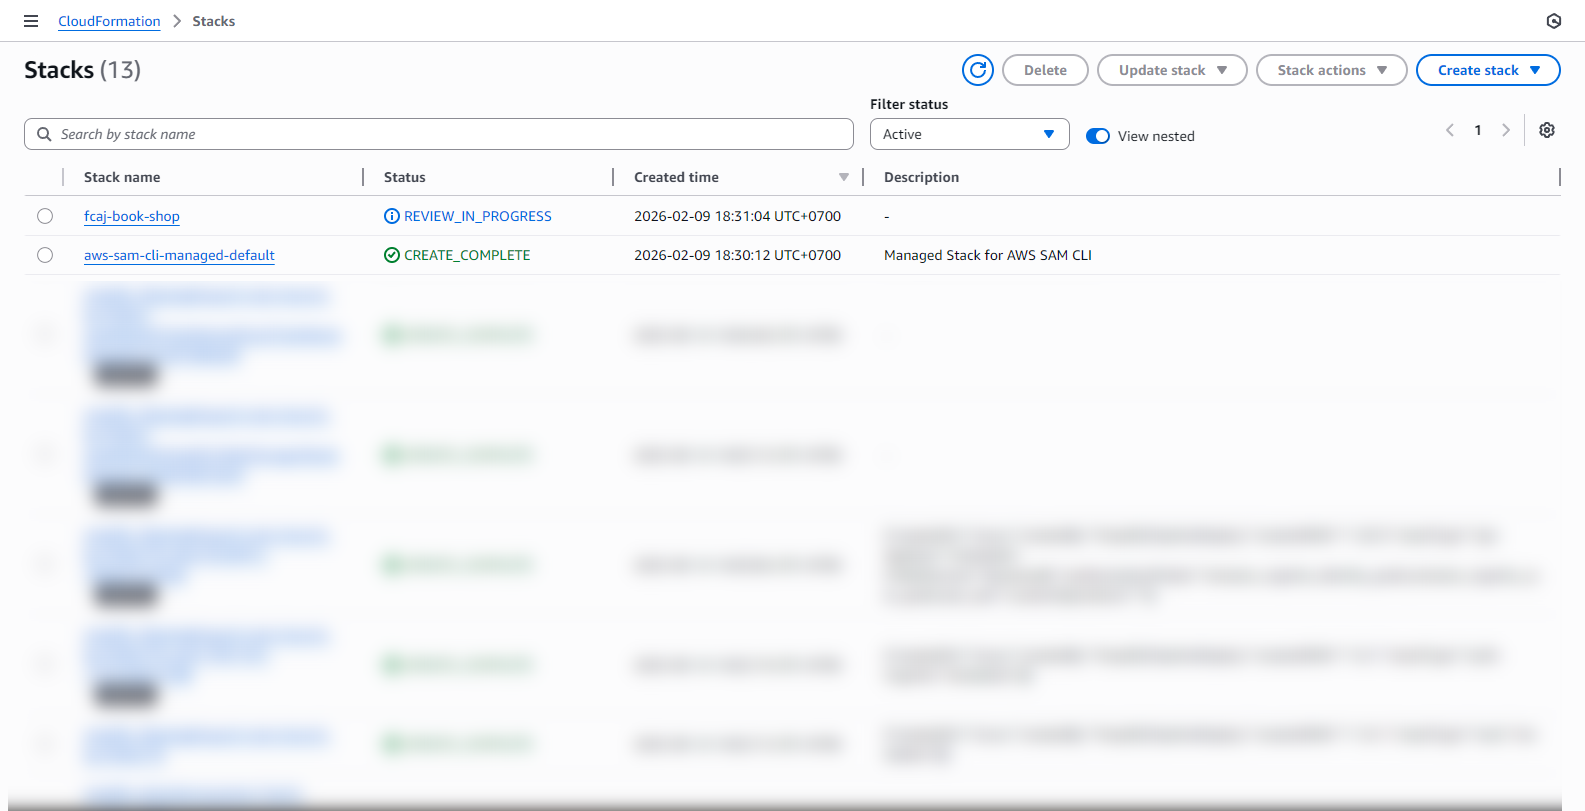This screenshot has width=1585, height=811.
Task: Click the REVIEW_IN_PROGRESS status text
Action: point(478,216)
